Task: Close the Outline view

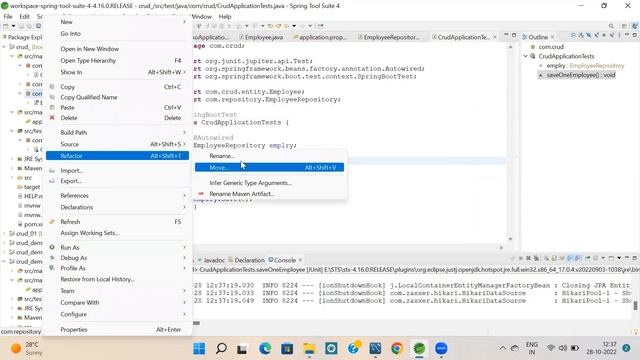Action: (x=553, y=37)
